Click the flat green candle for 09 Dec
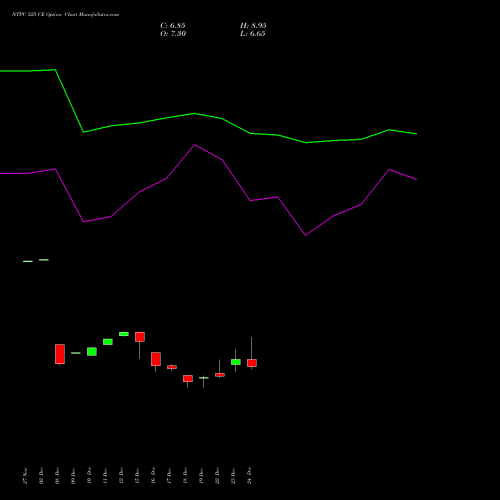The height and width of the screenshot is (500, 500). coord(76,353)
